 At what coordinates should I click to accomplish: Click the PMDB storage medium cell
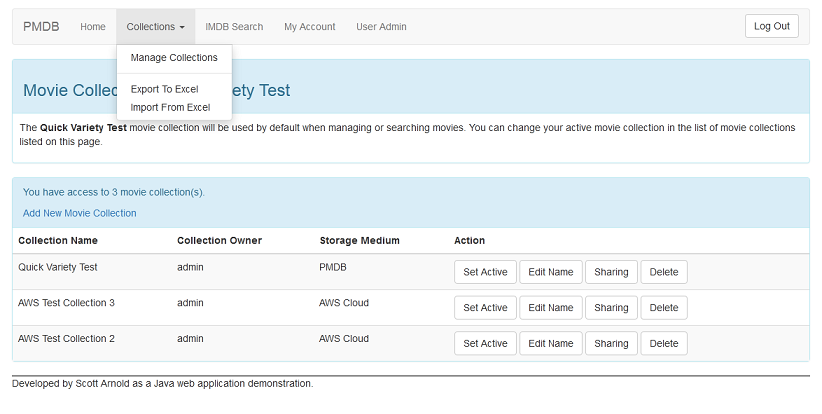[333, 267]
